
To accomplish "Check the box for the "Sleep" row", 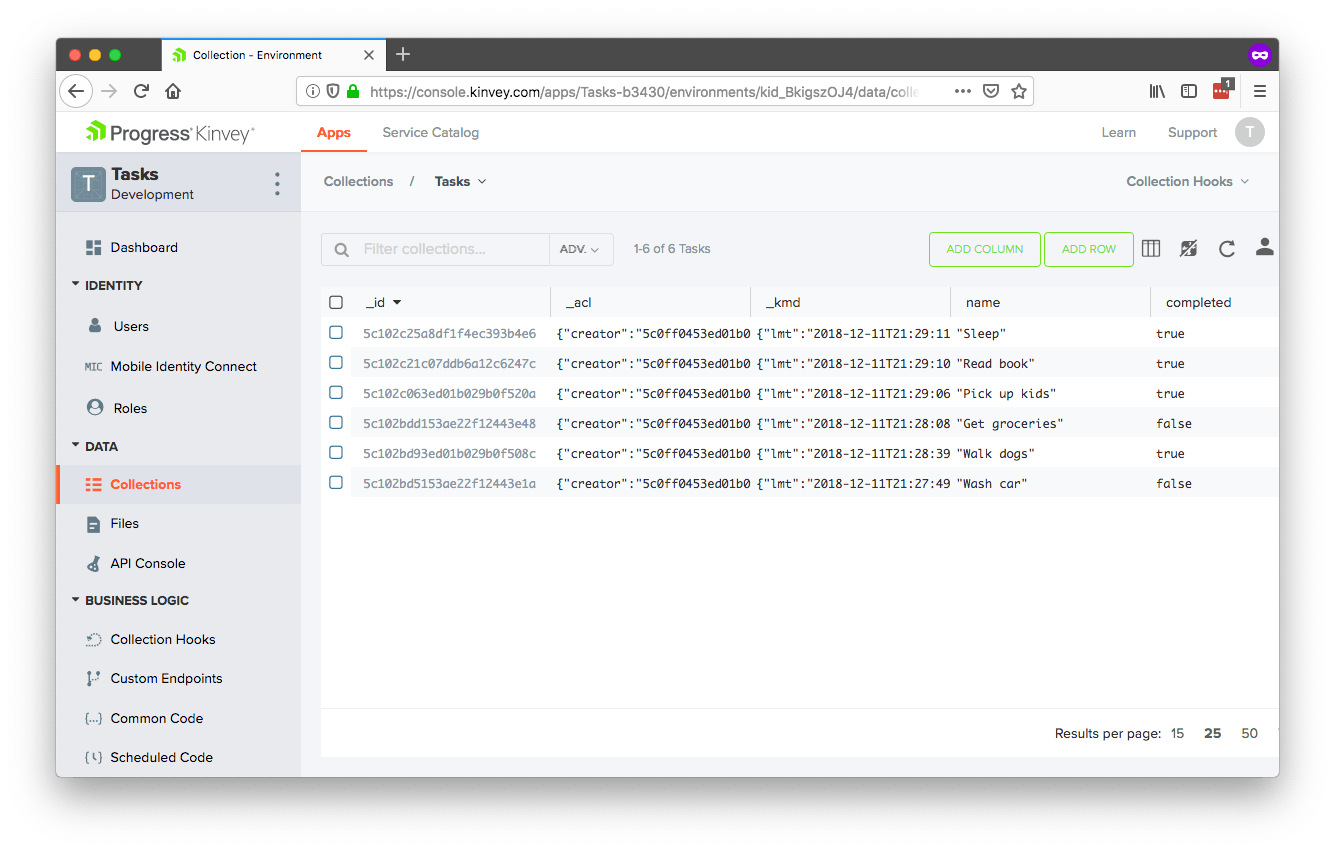I will pyautogui.click(x=336, y=333).
